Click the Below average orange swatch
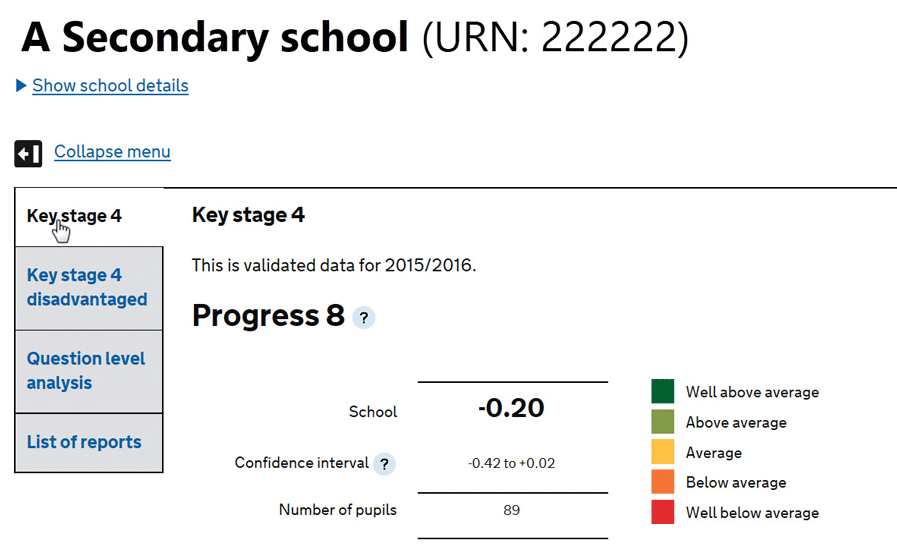 pos(662,482)
